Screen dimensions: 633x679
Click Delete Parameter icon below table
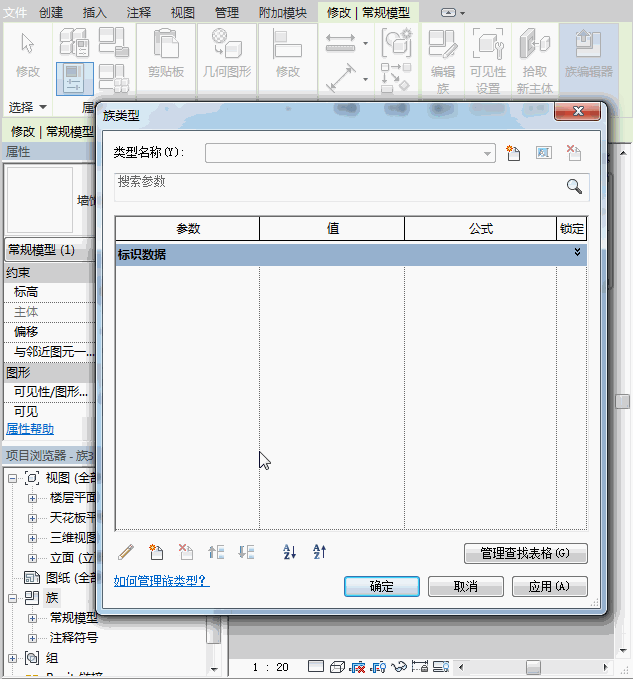pyautogui.click(x=185, y=552)
